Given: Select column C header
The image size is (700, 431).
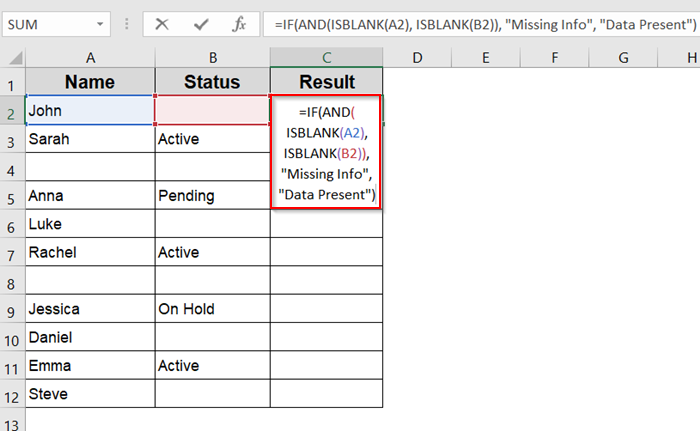Looking at the screenshot, I should 326,58.
